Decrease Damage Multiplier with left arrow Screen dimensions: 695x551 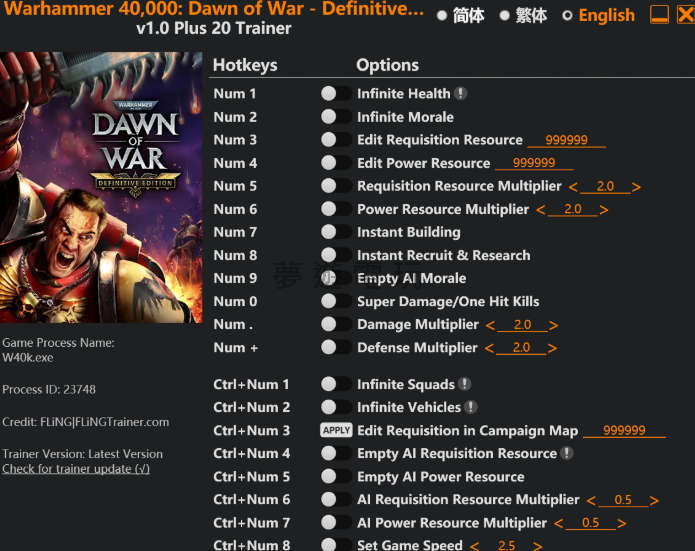[490, 325]
